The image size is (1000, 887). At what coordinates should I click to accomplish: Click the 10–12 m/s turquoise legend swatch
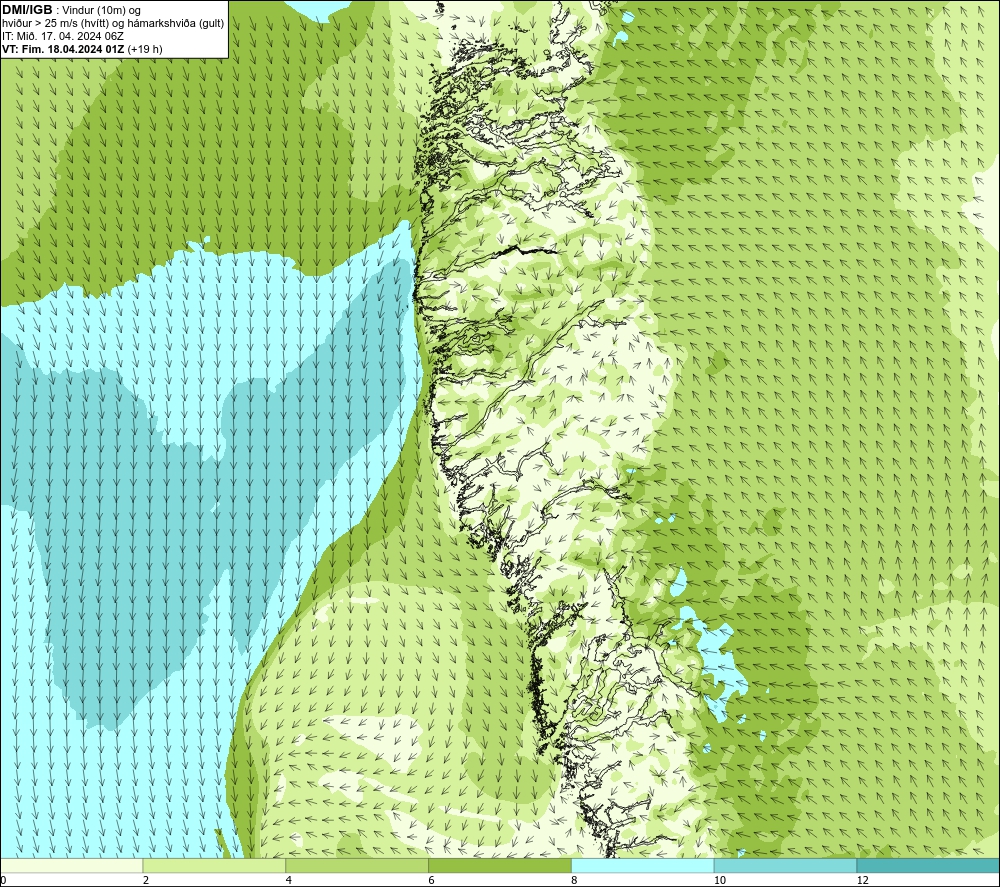[786, 865]
